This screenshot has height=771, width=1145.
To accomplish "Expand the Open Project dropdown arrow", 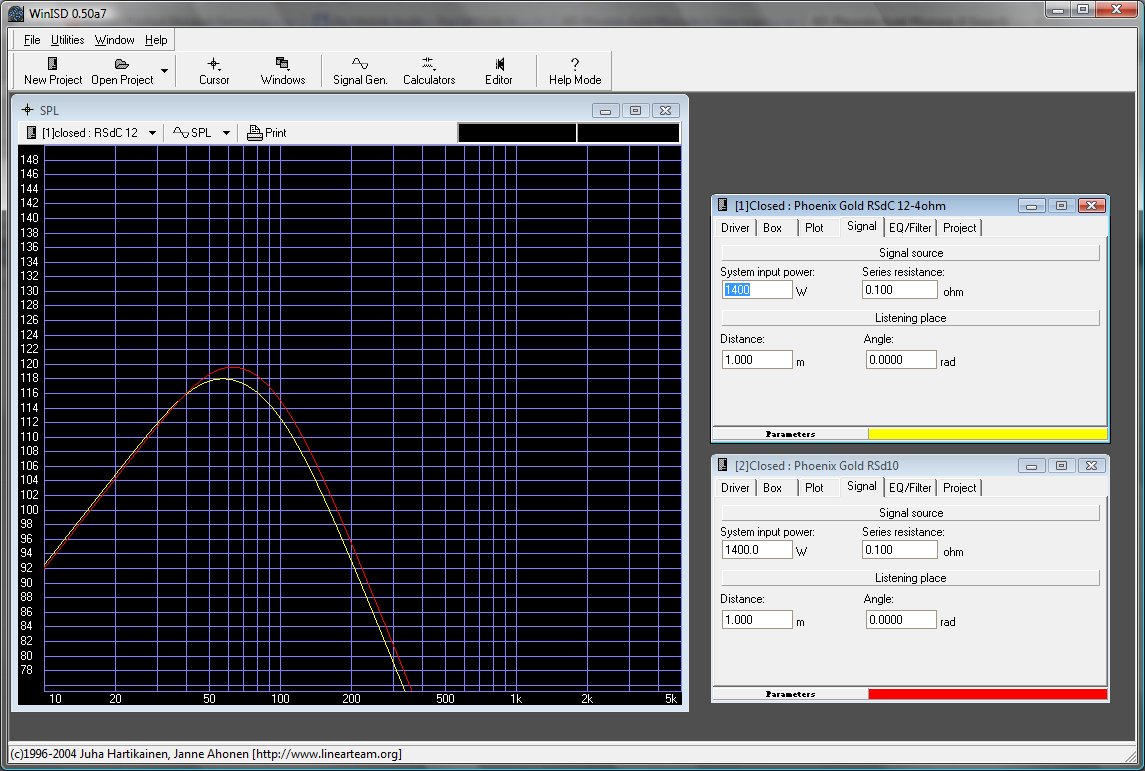I will 164,71.
